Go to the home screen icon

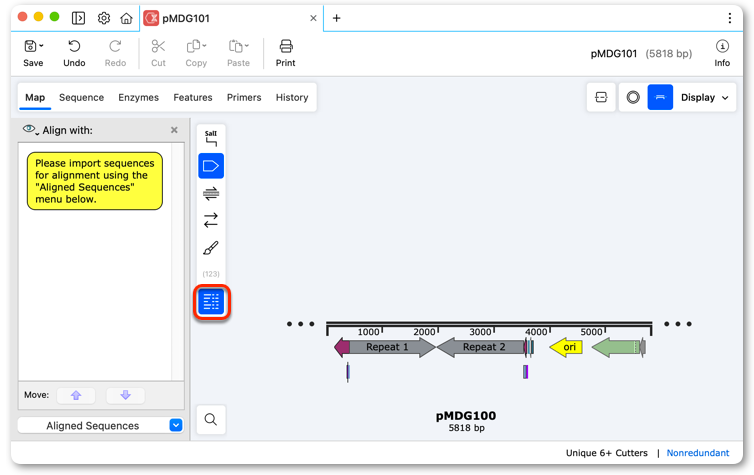126,18
